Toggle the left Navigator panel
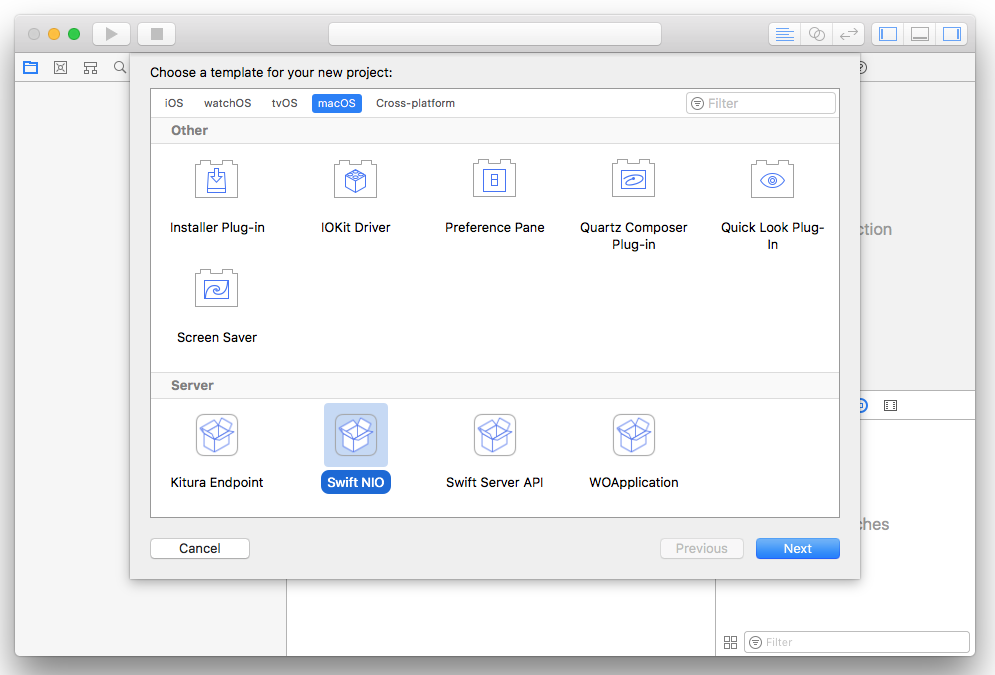The width and height of the screenshot is (995, 675). coord(888,34)
